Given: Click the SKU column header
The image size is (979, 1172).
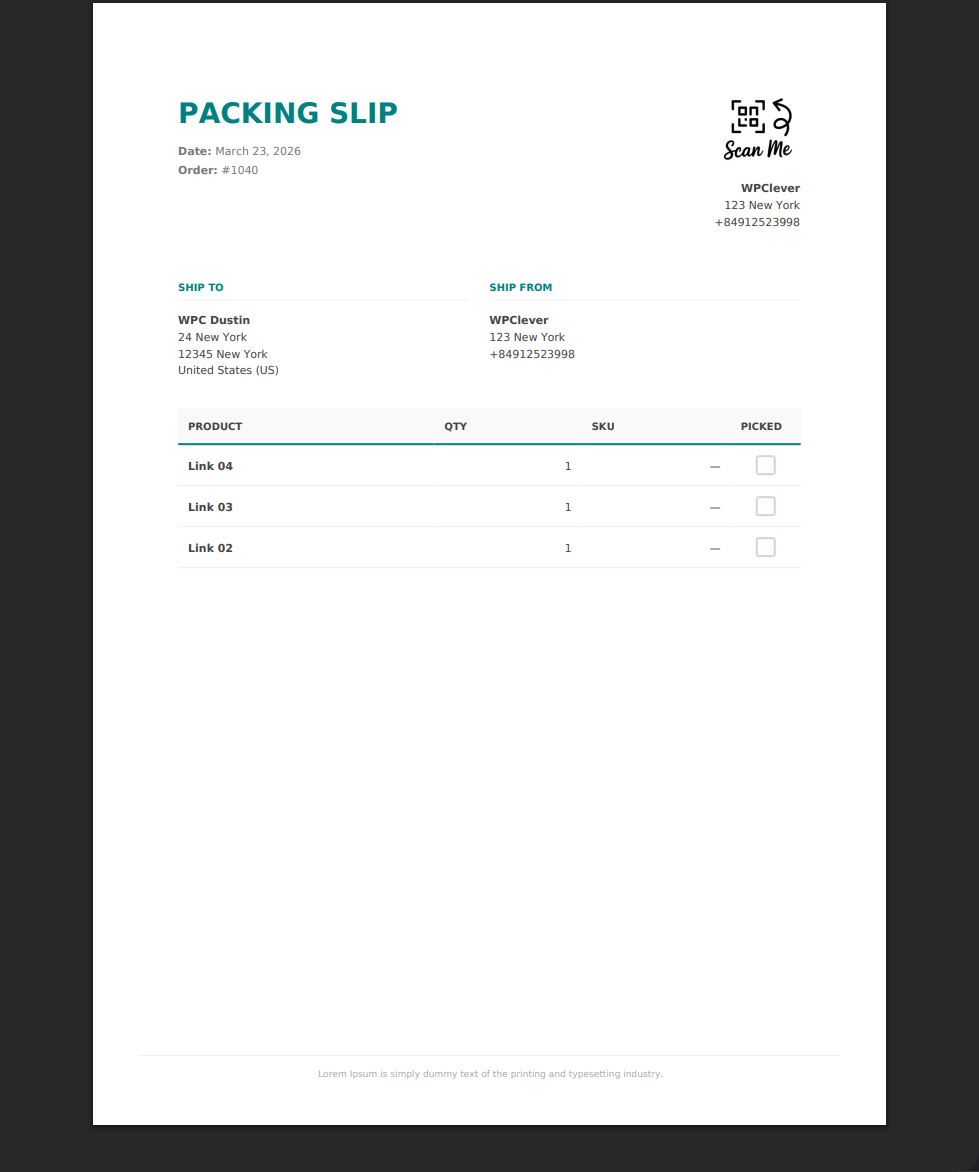Looking at the screenshot, I should [x=603, y=427].
